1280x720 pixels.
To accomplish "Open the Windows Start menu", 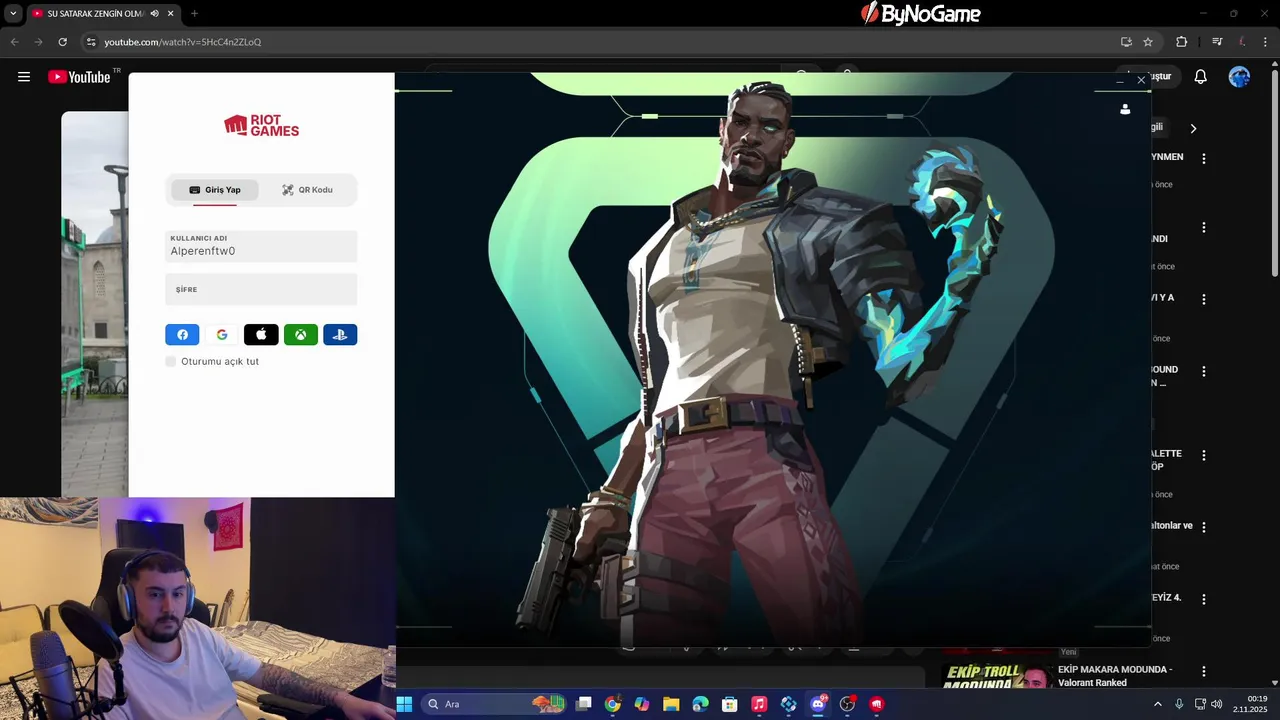I will click(404, 704).
